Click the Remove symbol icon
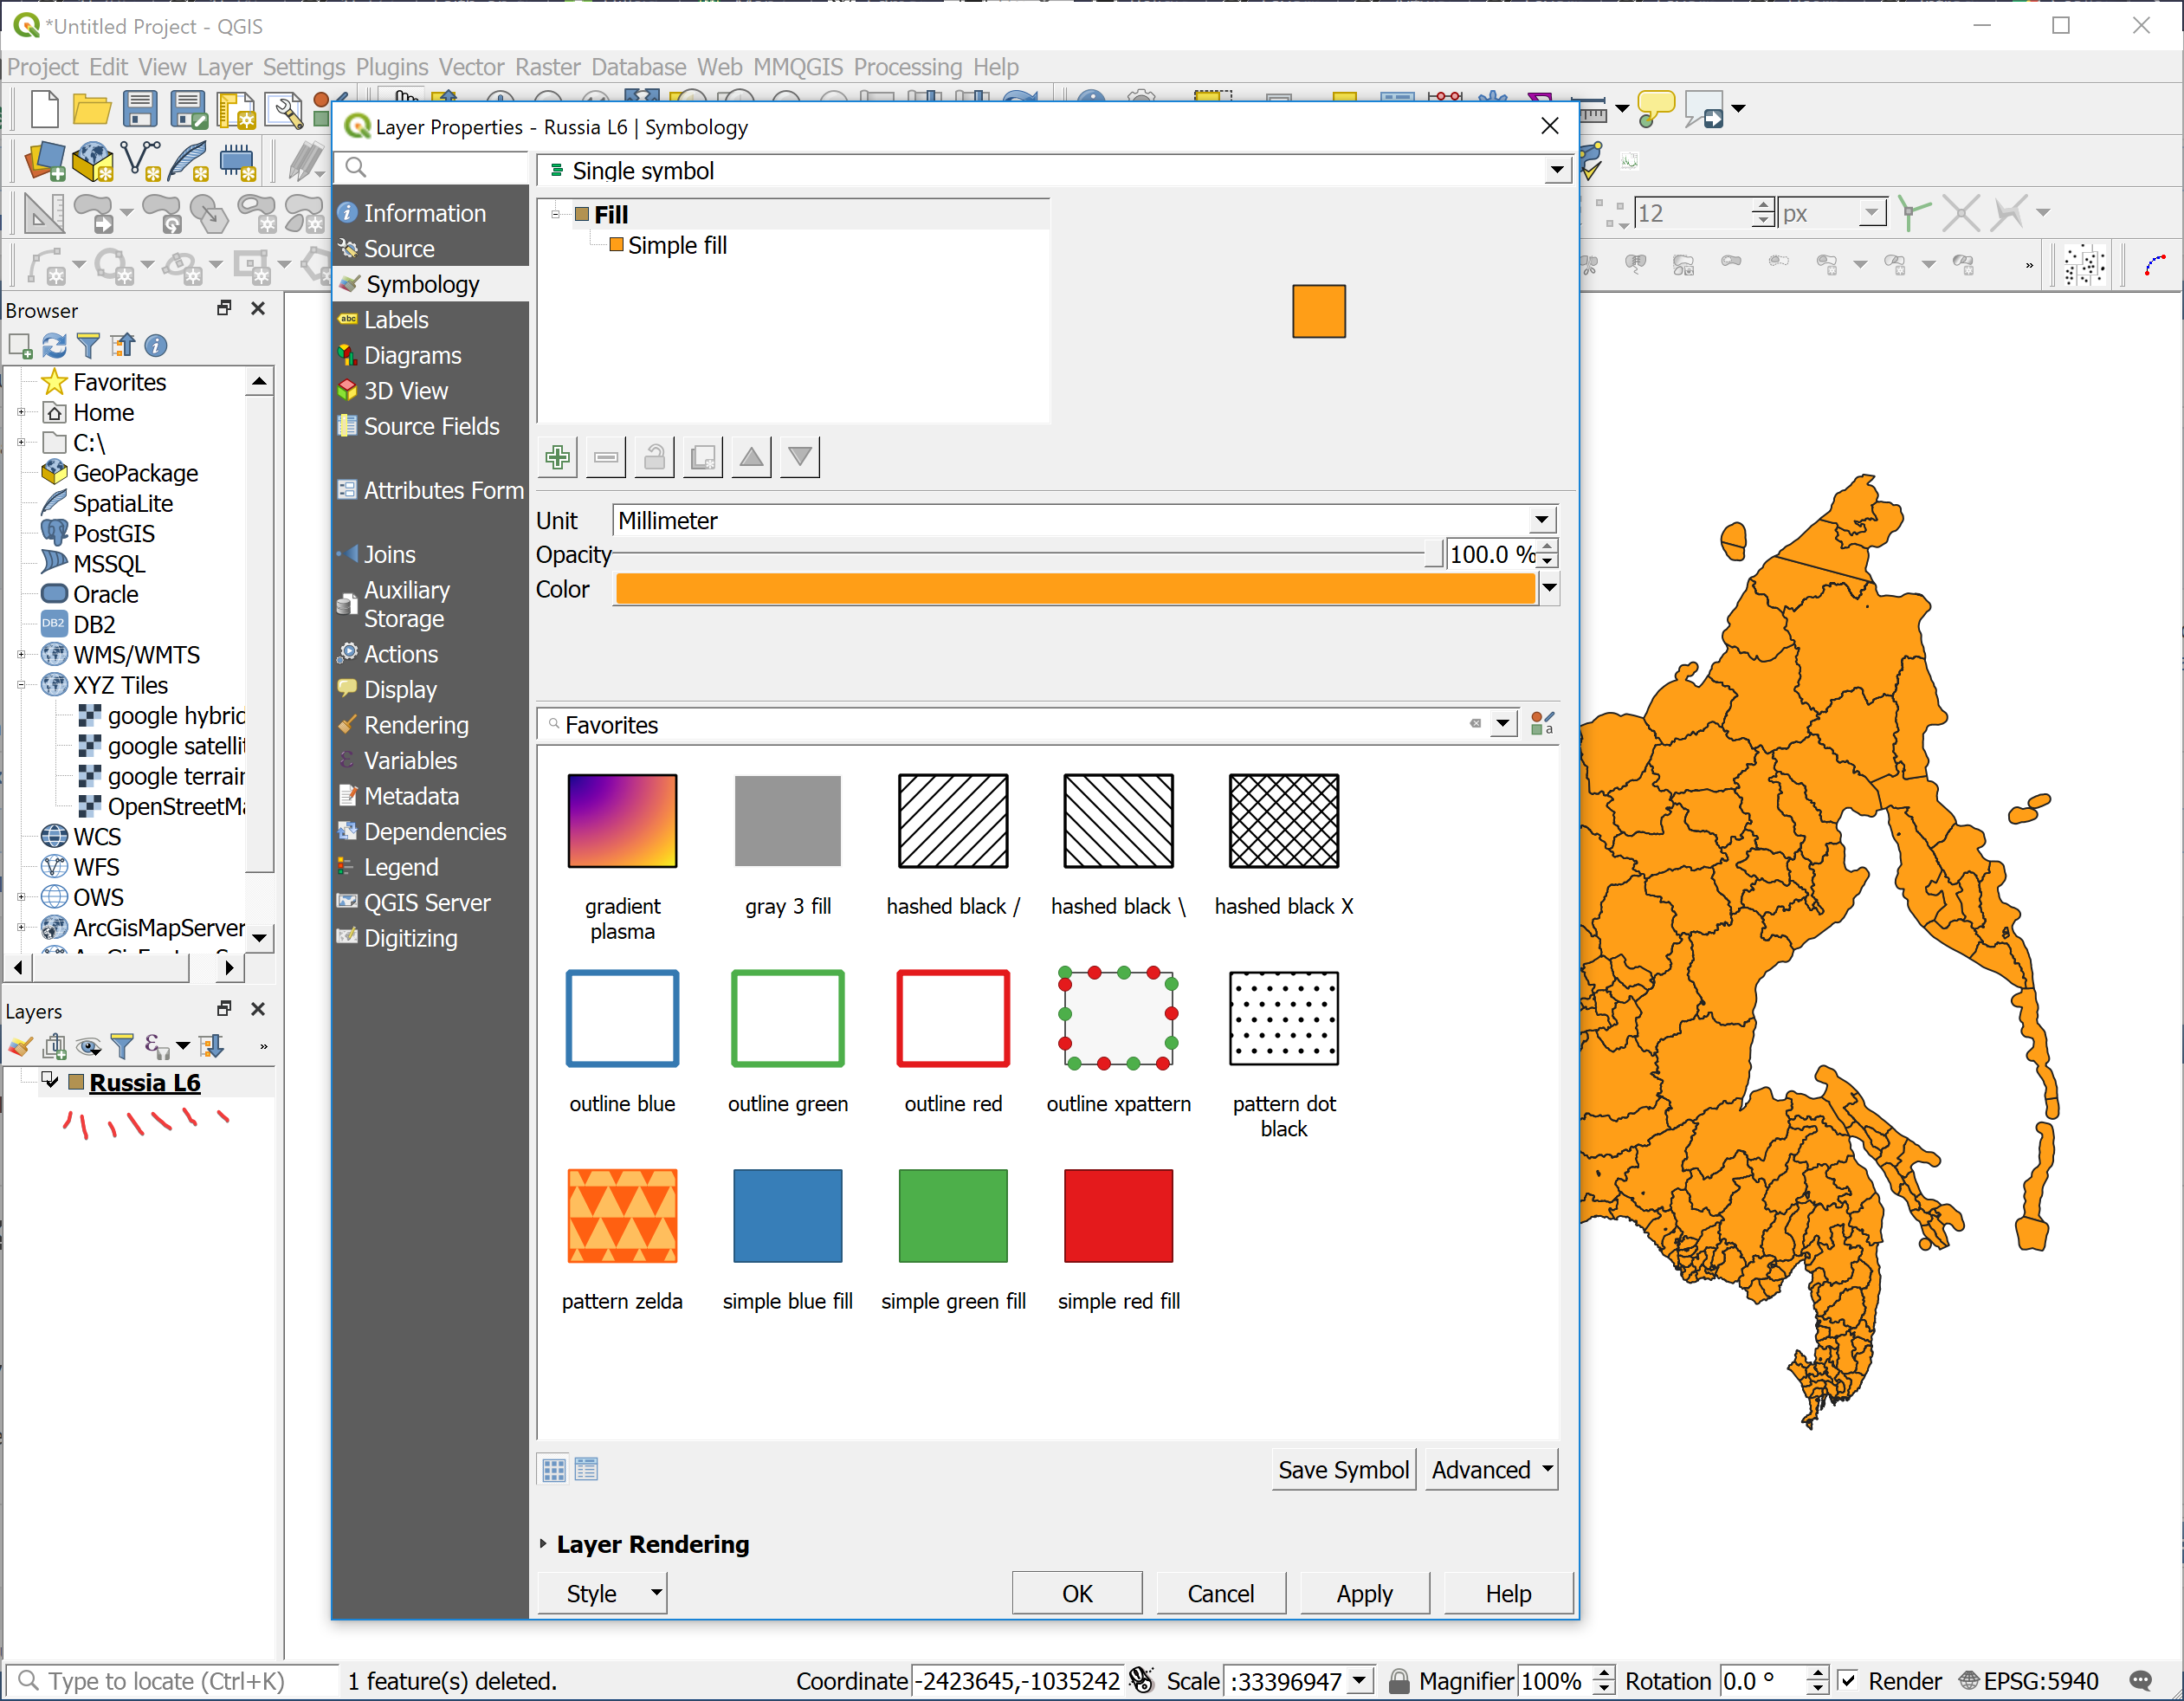 608,457
